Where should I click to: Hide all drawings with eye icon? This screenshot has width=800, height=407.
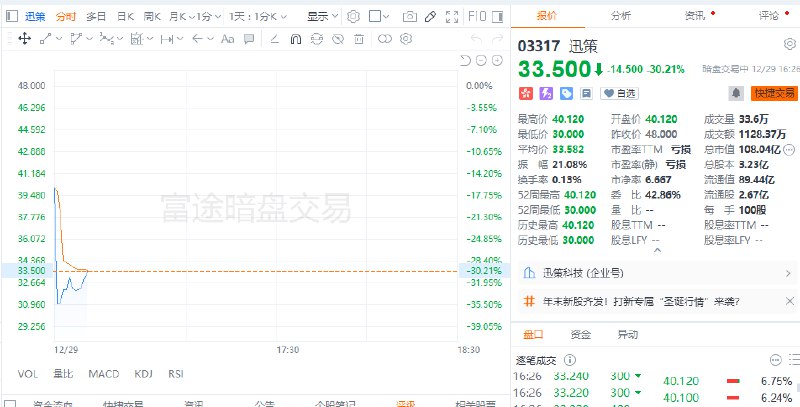coord(338,39)
